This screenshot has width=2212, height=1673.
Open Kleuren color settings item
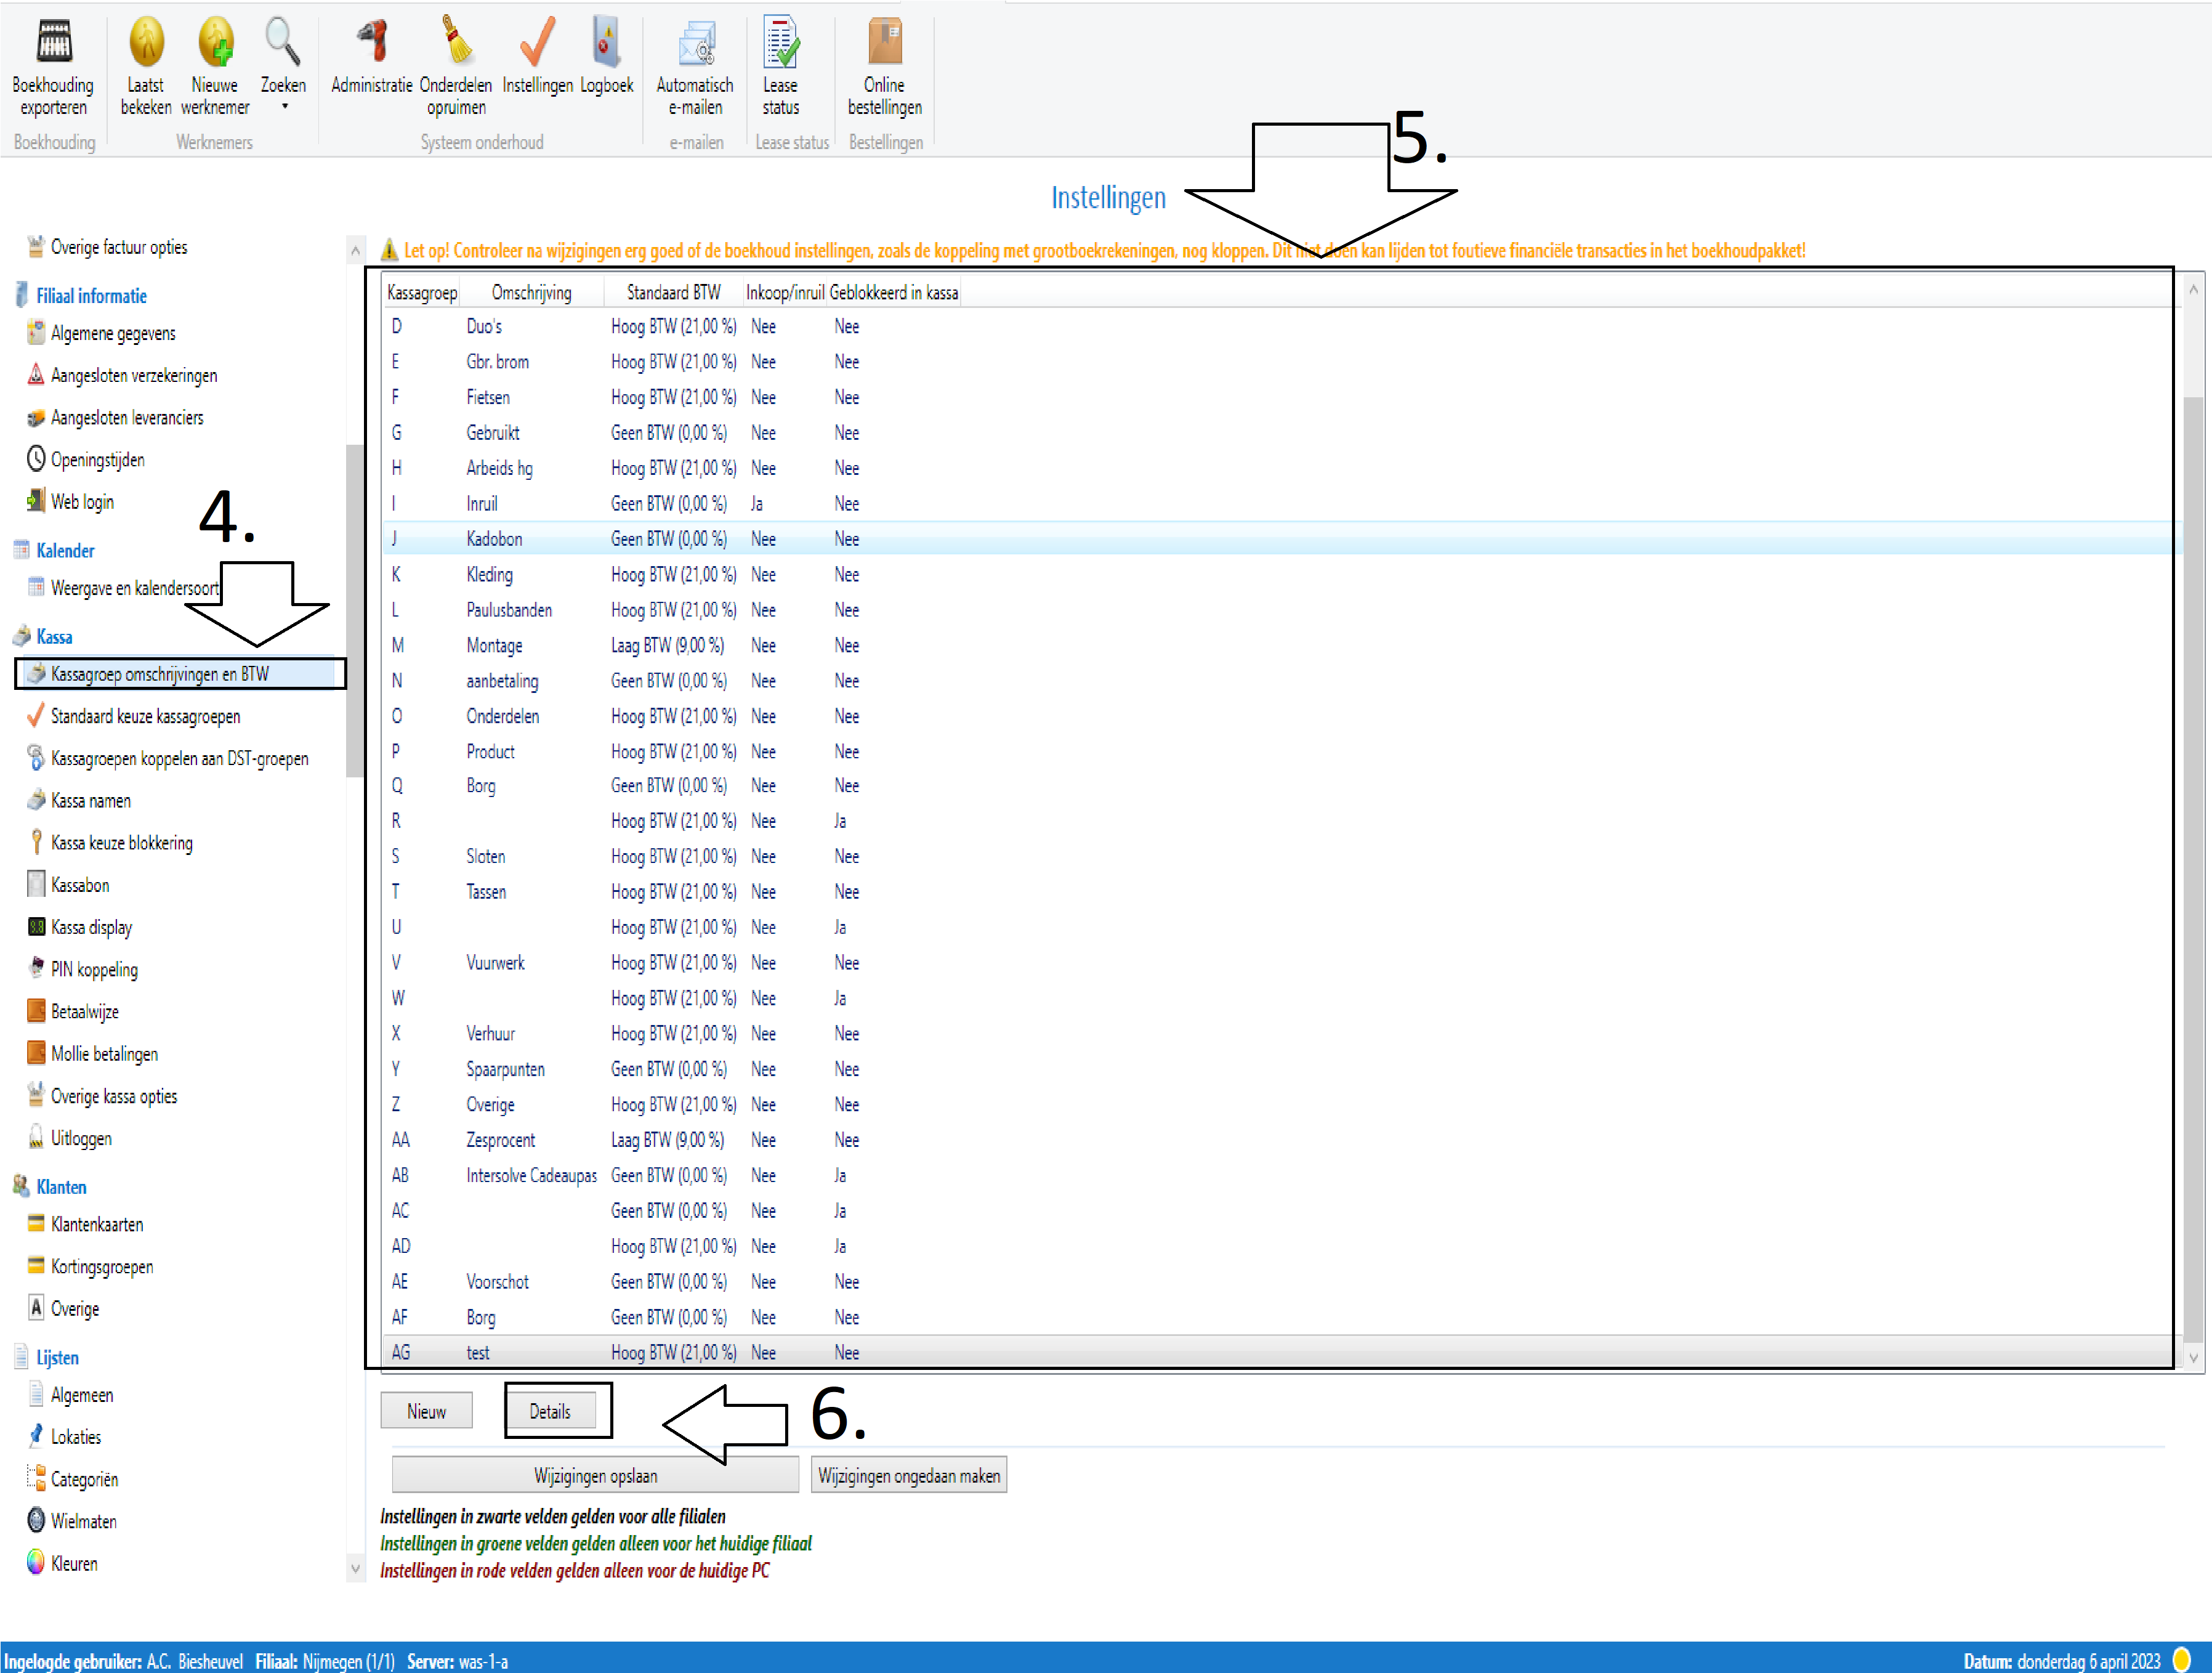coord(74,1563)
